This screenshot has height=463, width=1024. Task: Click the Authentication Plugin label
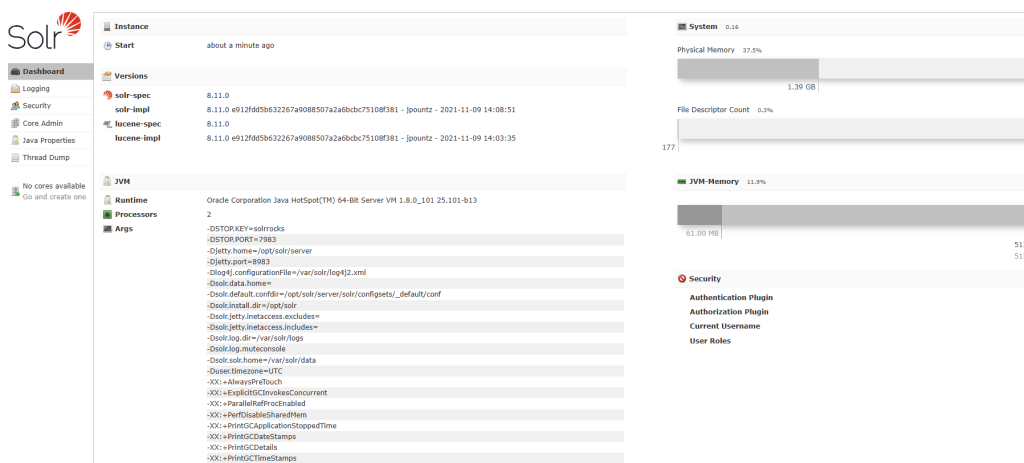(x=731, y=297)
